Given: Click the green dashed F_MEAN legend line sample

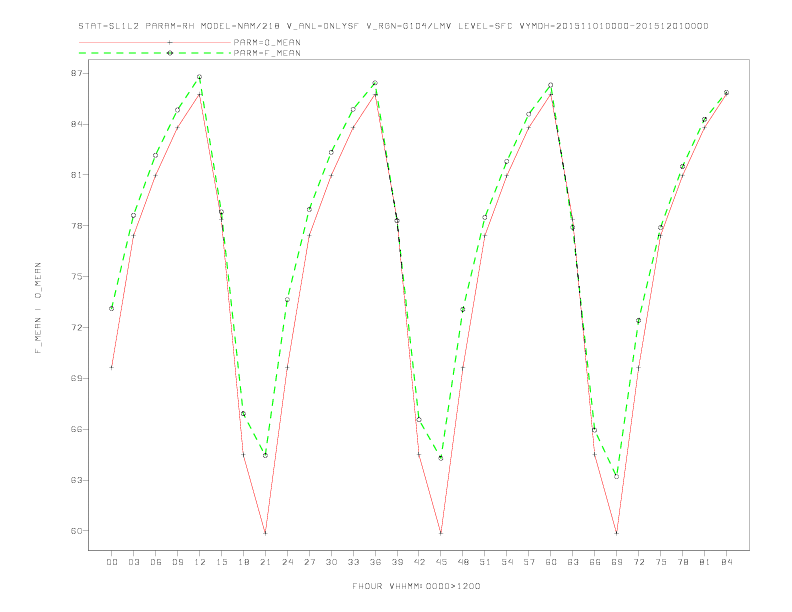Looking at the screenshot, I should point(155,53).
